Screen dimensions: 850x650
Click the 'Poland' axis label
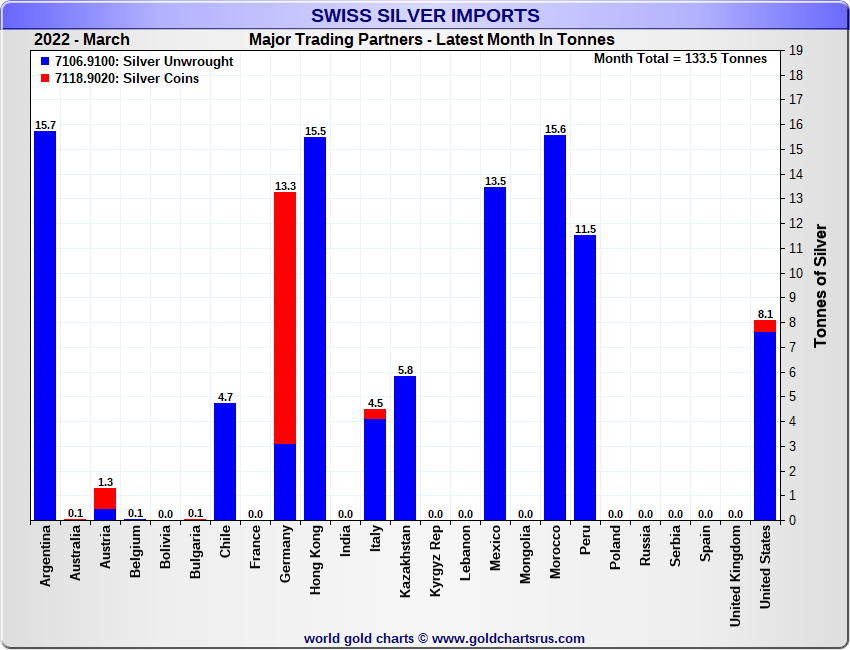click(615, 548)
